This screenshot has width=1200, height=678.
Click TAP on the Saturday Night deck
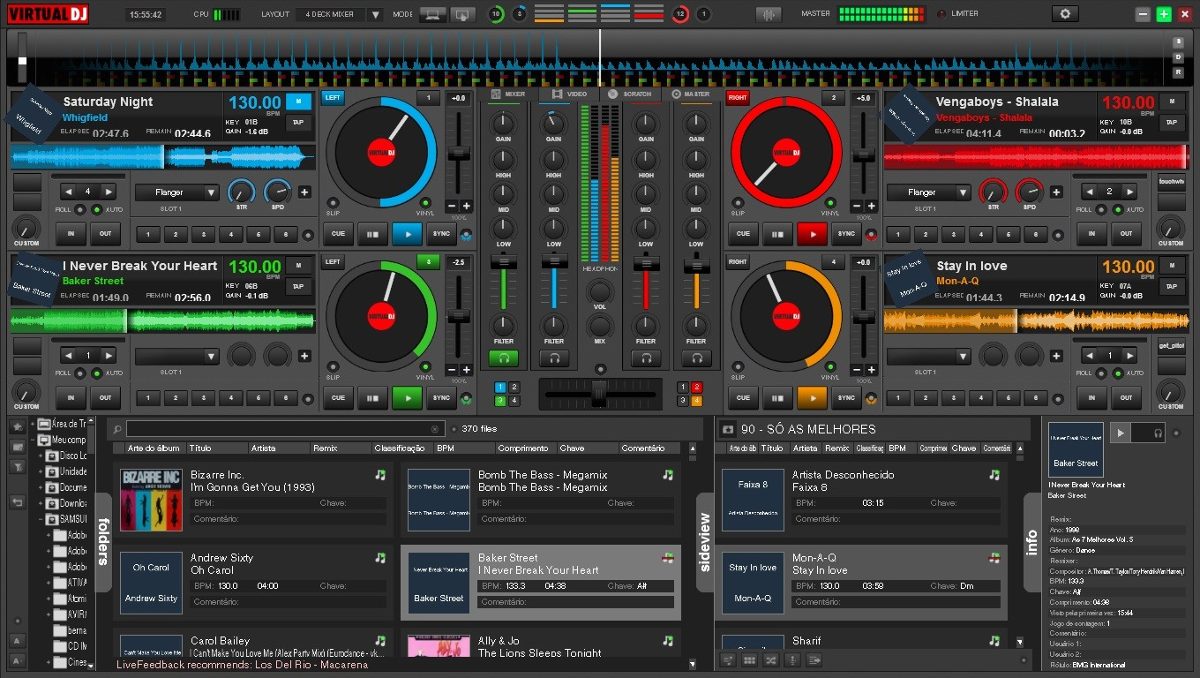click(298, 122)
